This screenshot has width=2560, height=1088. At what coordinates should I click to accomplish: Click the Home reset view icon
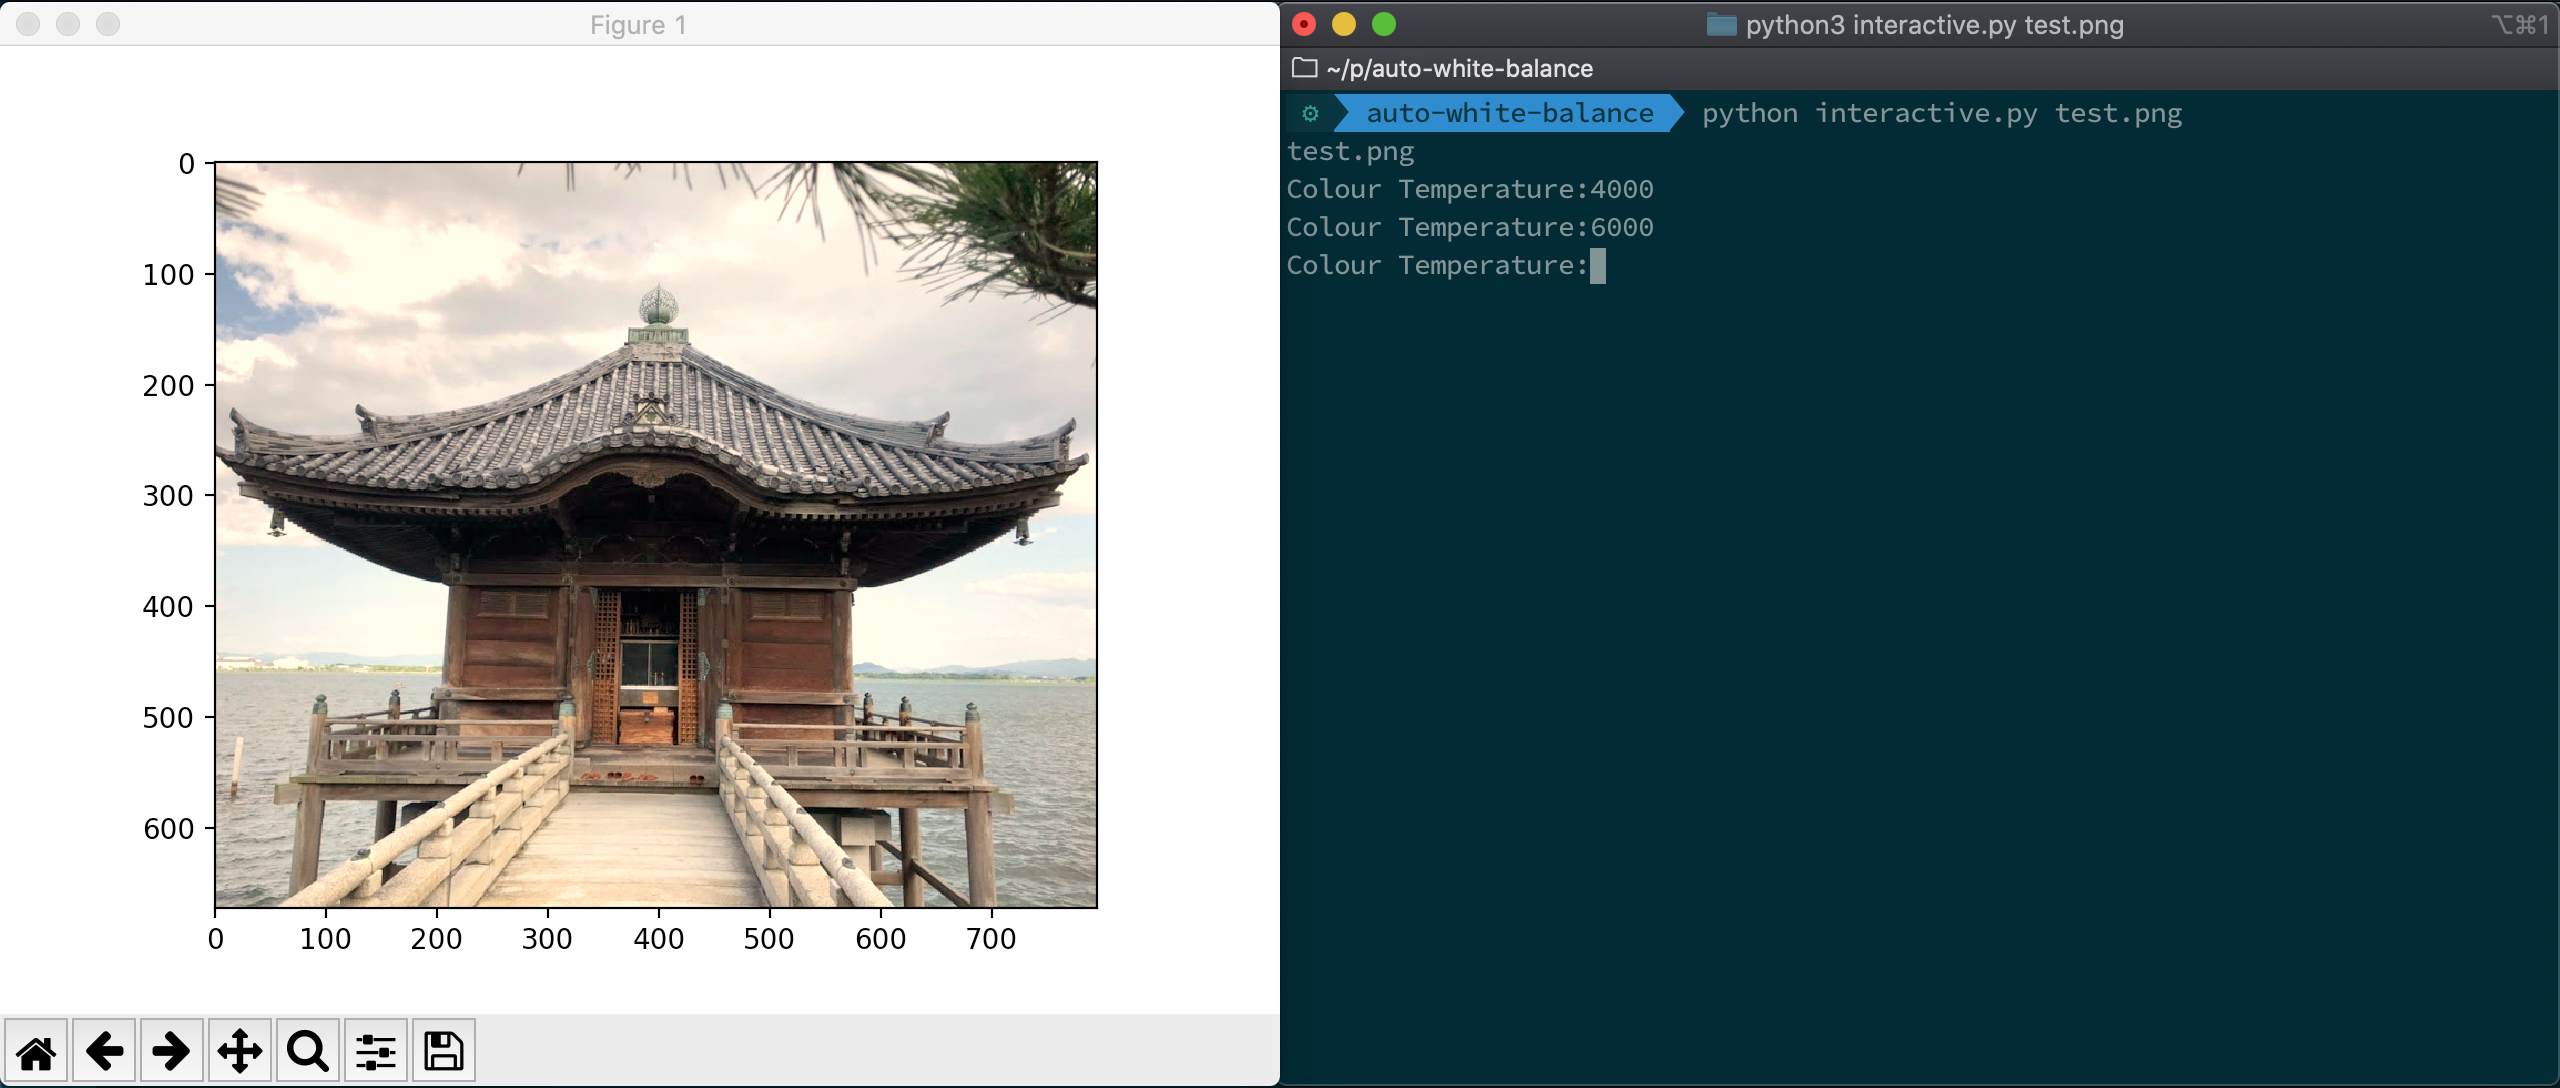point(36,1051)
